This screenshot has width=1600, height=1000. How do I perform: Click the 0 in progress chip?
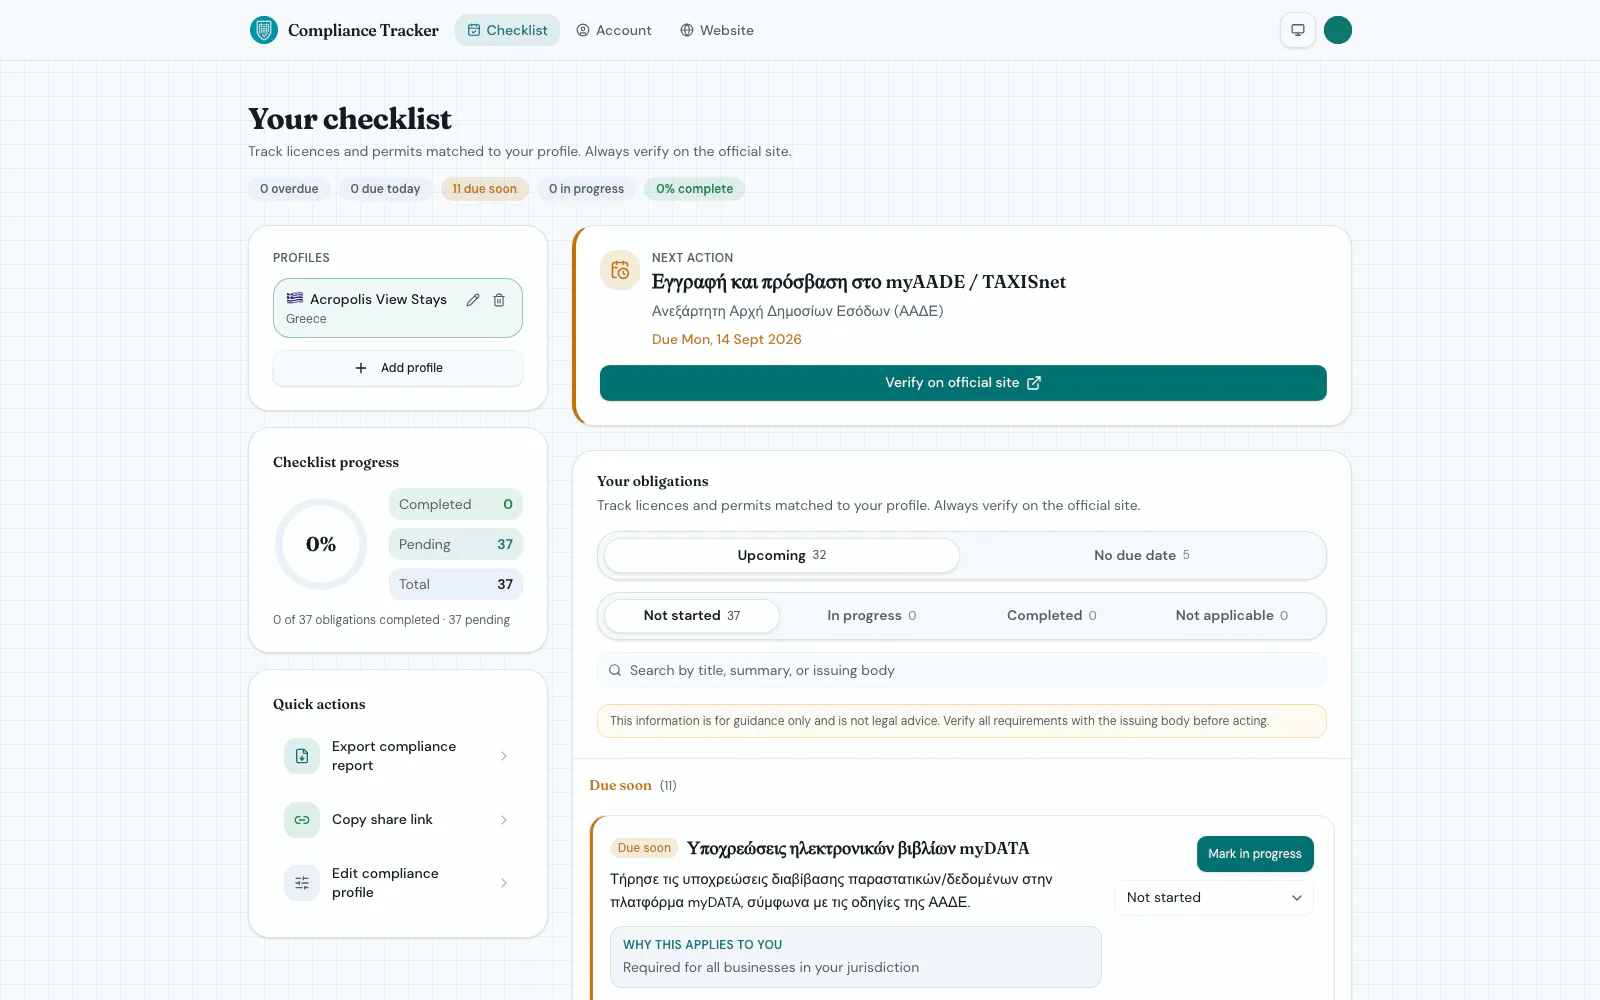pos(586,189)
